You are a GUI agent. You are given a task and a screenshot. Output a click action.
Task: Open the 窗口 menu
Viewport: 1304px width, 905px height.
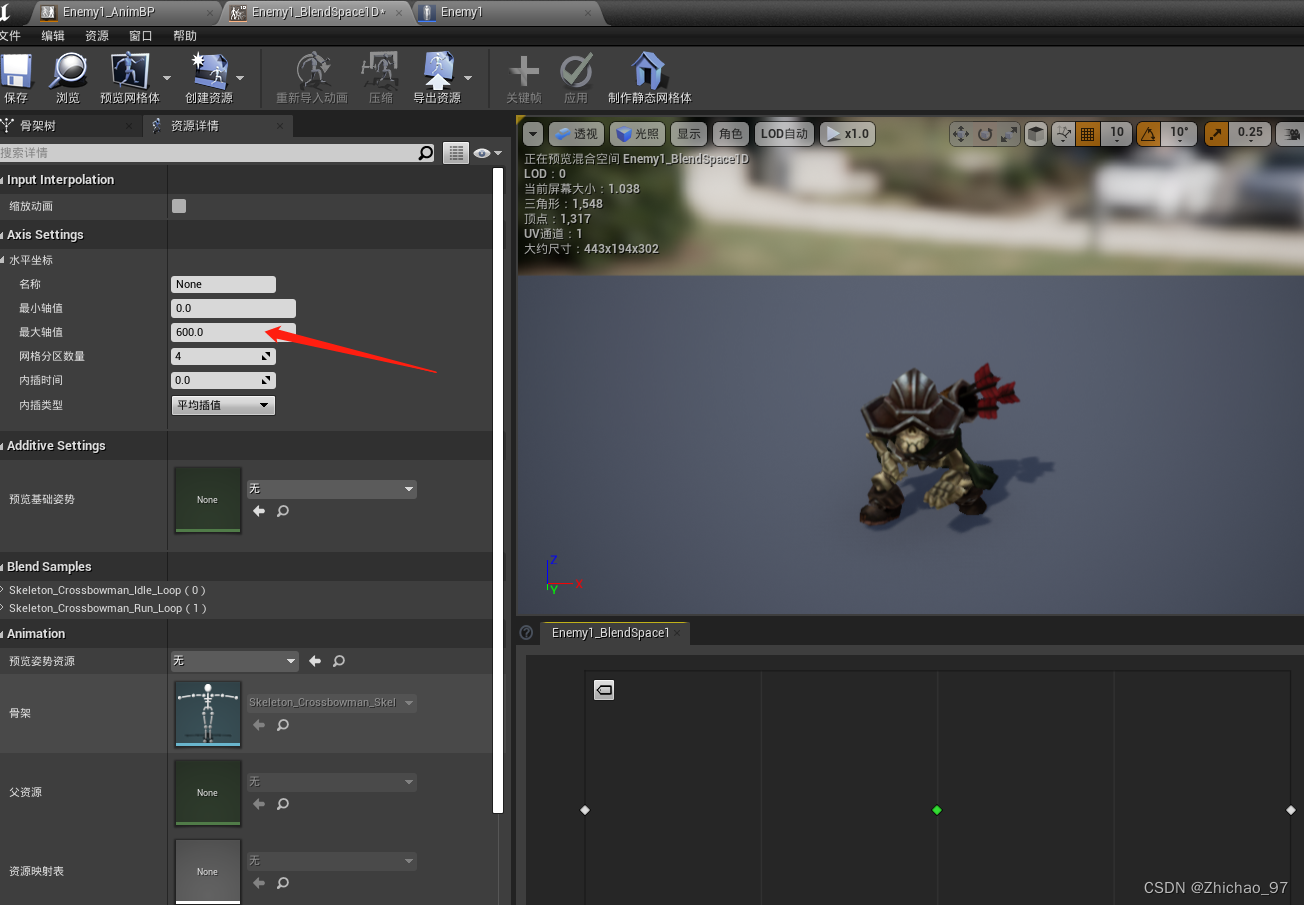click(x=139, y=35)
